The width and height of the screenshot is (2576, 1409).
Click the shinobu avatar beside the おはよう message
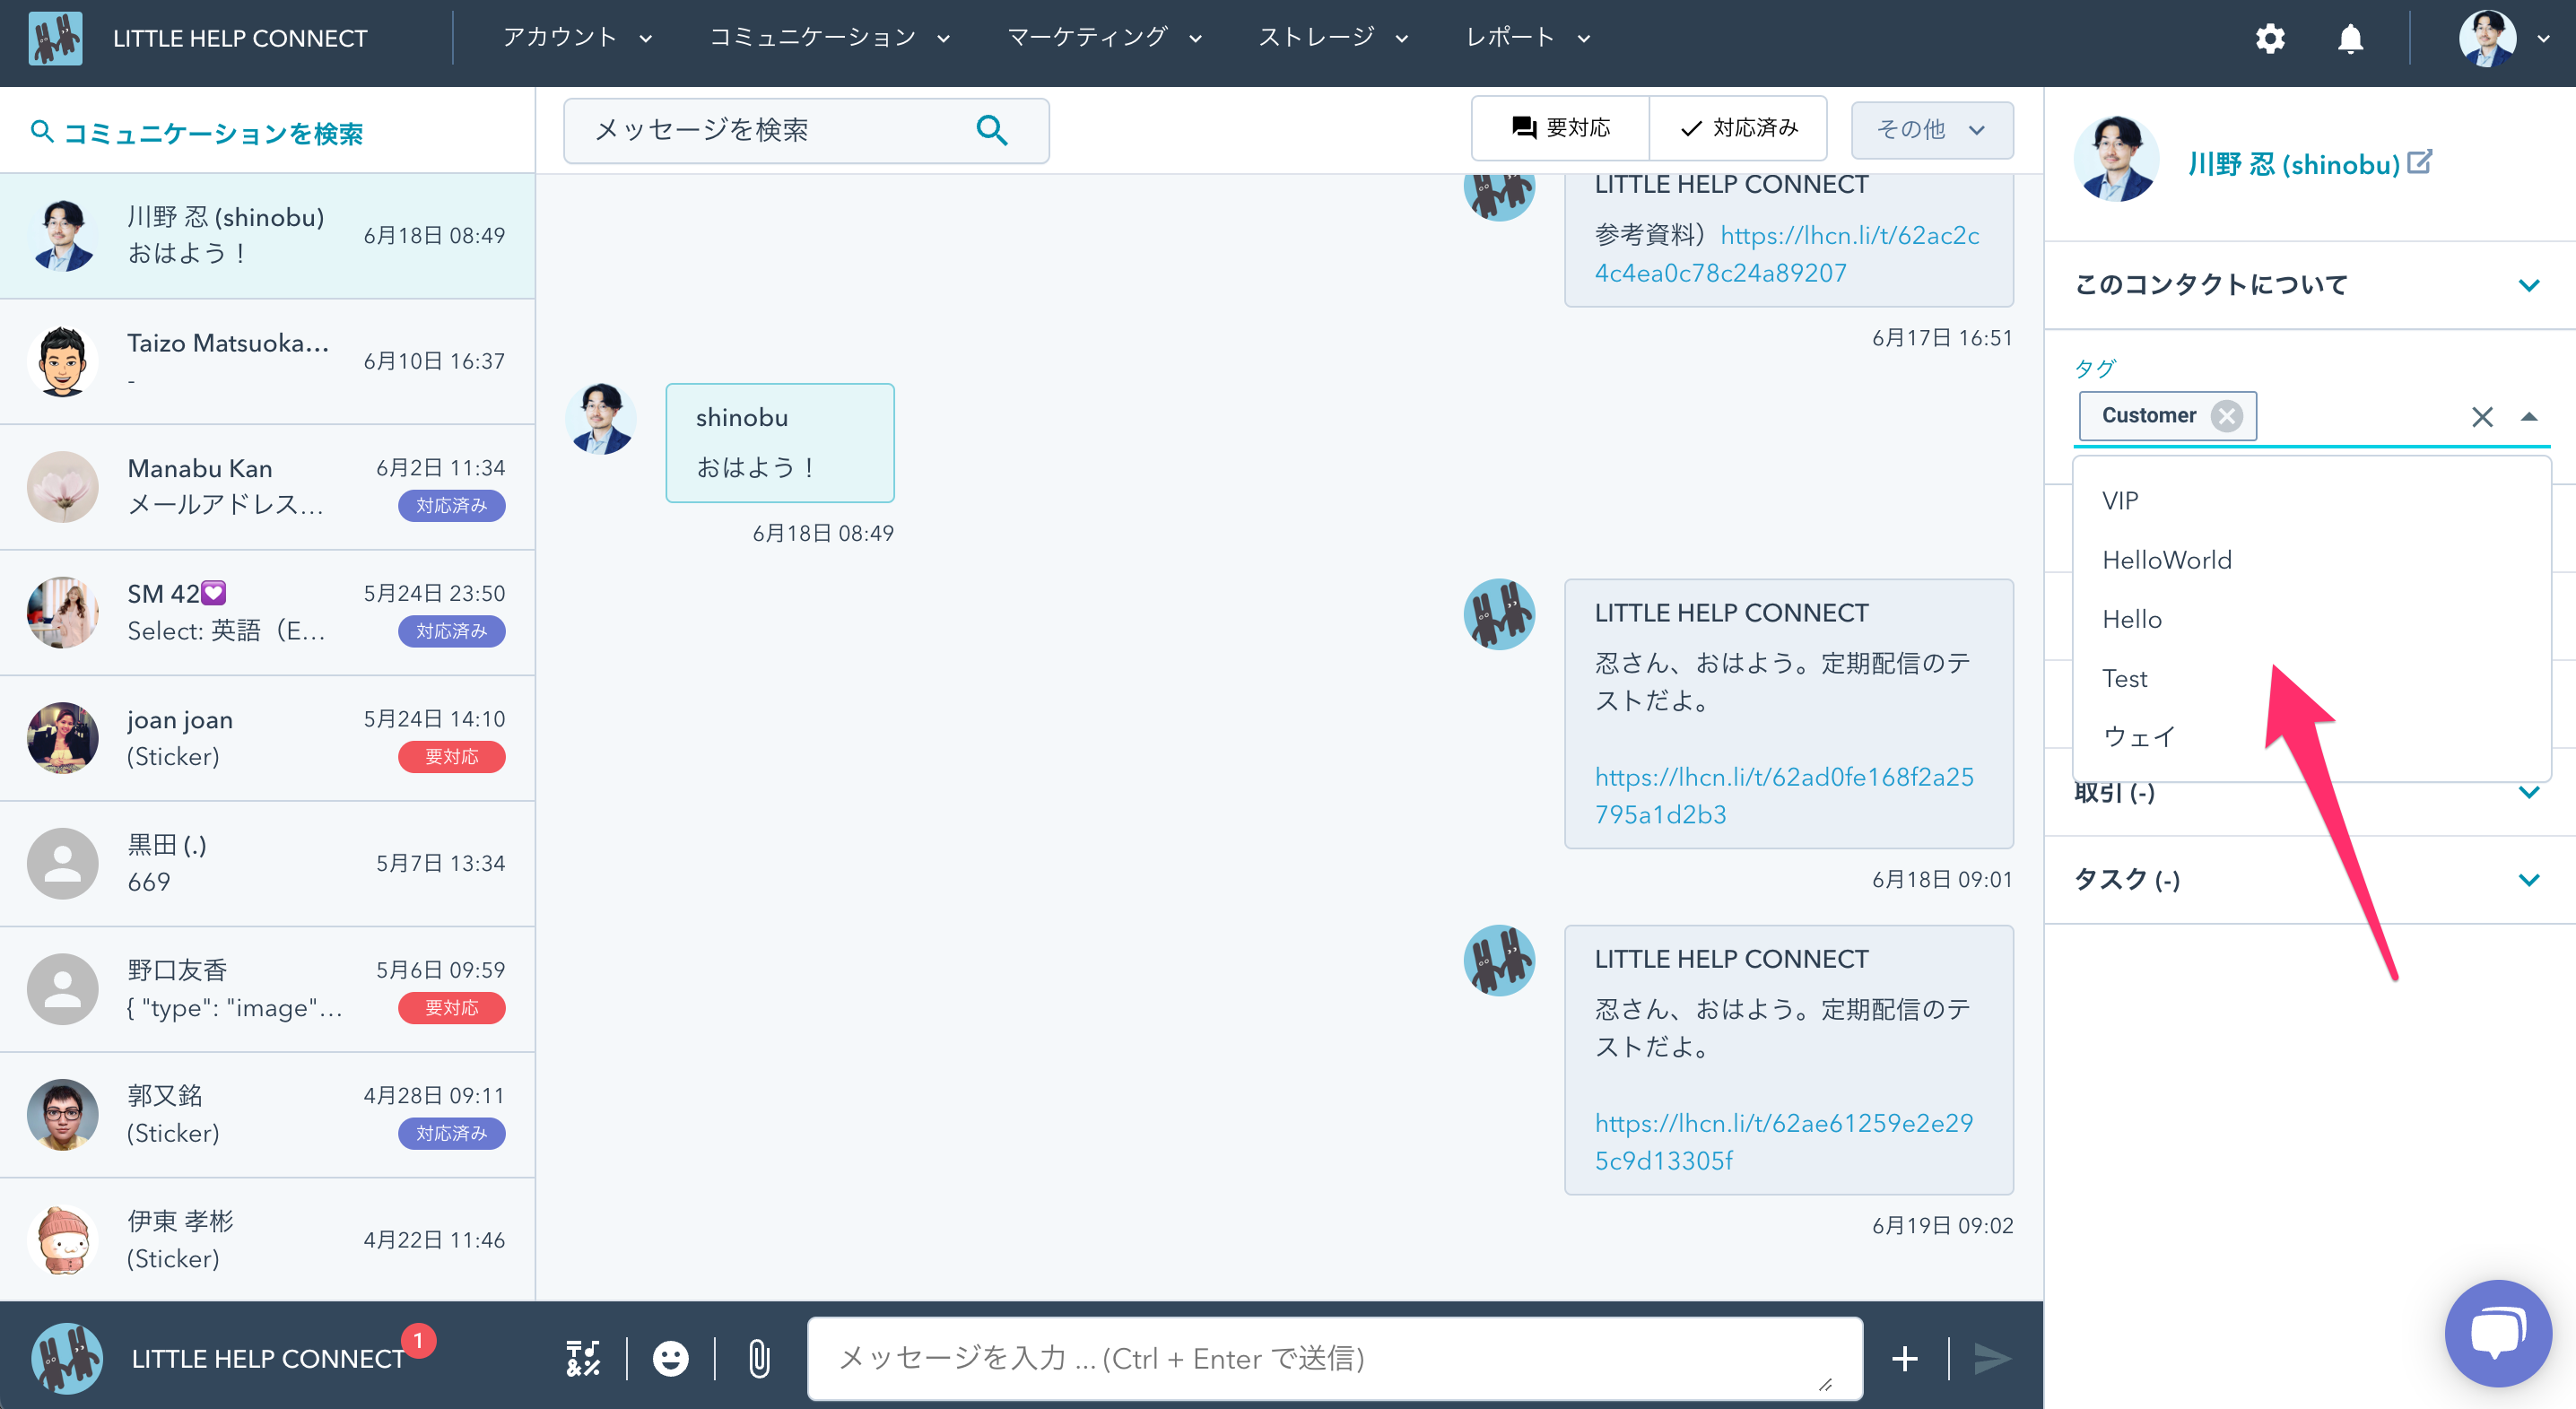600,418
